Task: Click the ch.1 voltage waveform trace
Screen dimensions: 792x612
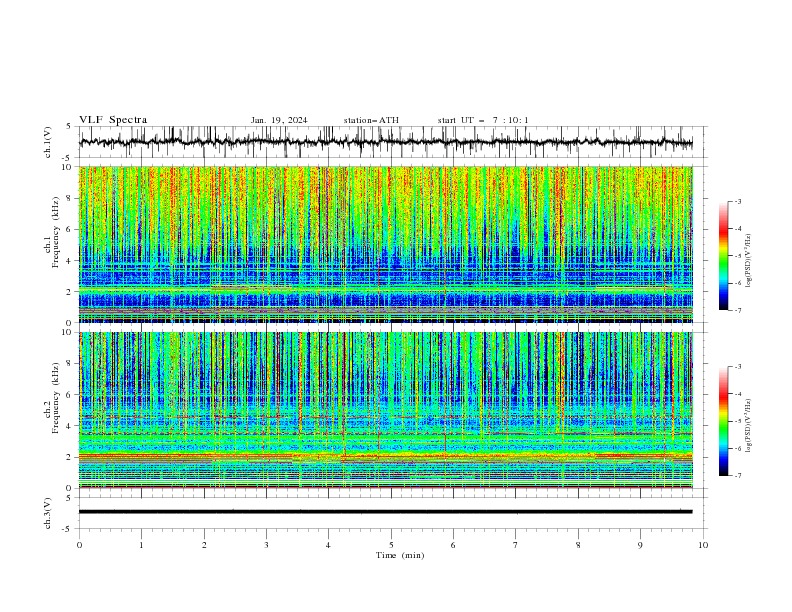Action: (385, 142)
